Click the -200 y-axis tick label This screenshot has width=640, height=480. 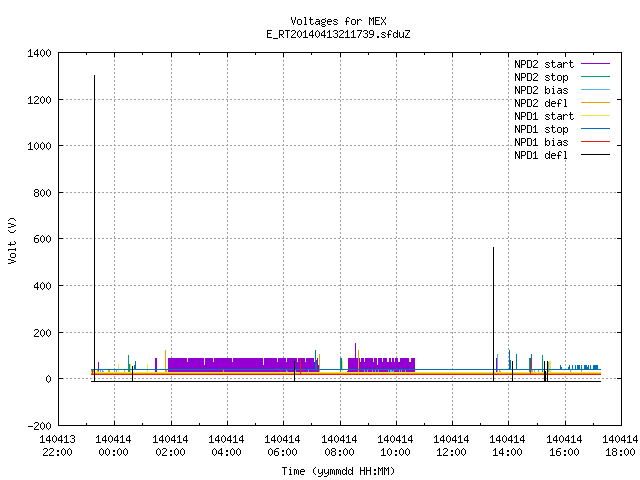pyautogui.click(x=39, y=426)
